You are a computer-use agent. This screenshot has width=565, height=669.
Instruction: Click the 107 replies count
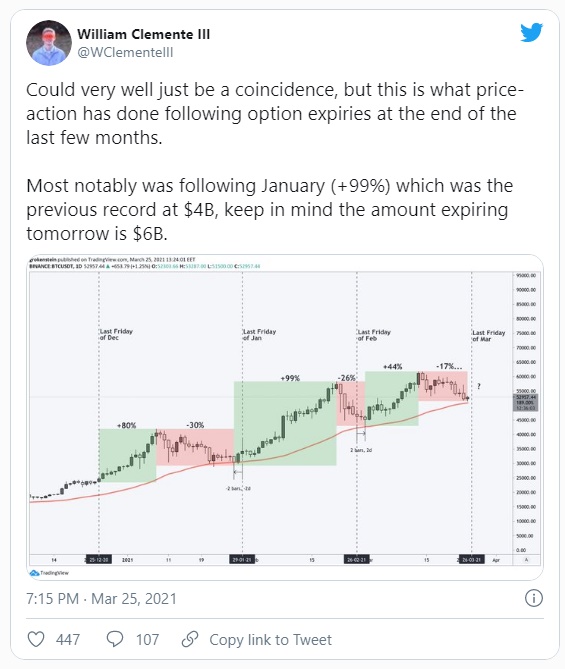148,640
